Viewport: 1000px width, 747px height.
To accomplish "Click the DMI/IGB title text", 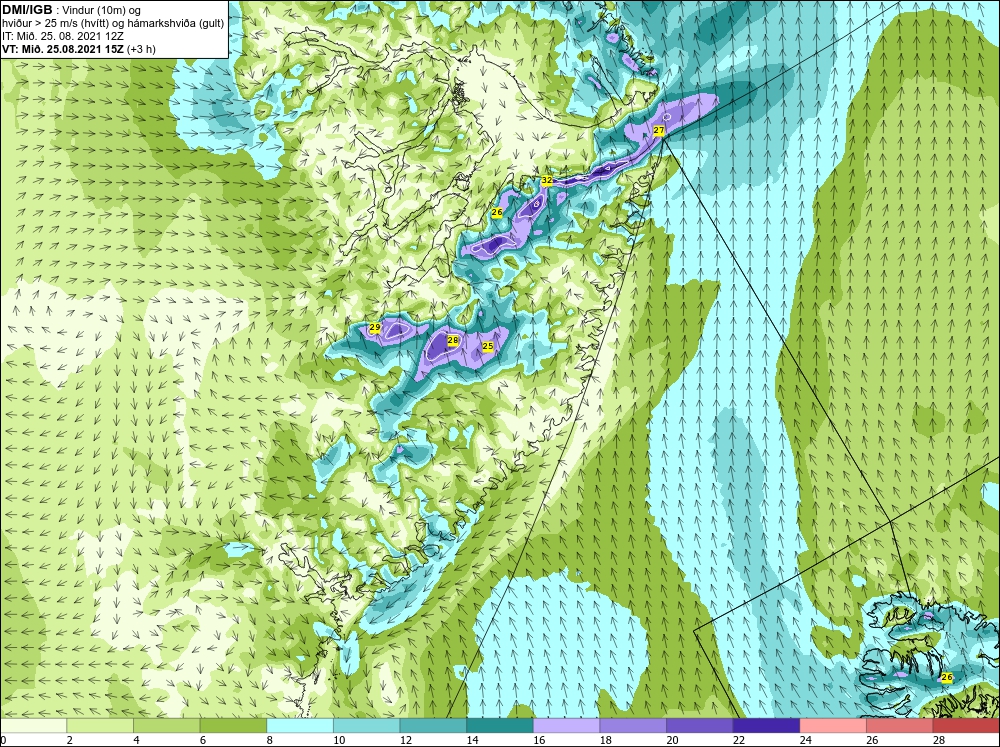I will pyautogui.click(x=27, y=10).
